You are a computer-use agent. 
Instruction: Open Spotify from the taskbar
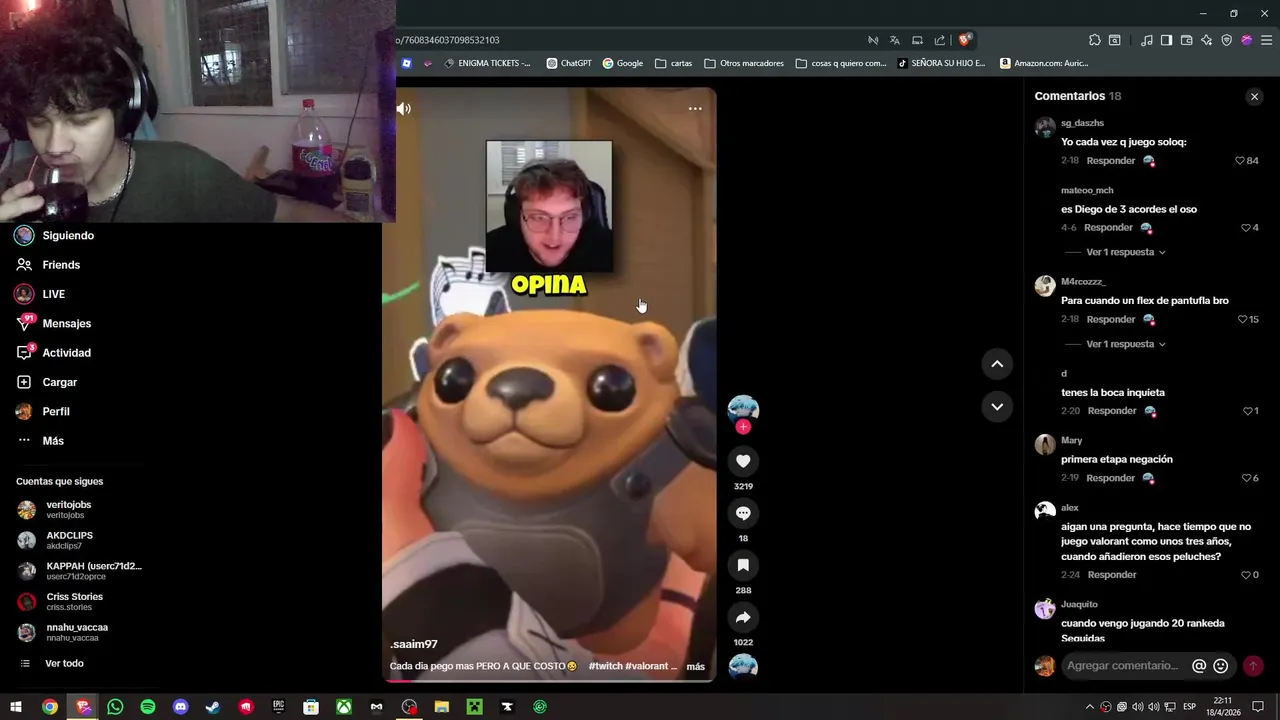pyautogui.click(x=148, y=707)
